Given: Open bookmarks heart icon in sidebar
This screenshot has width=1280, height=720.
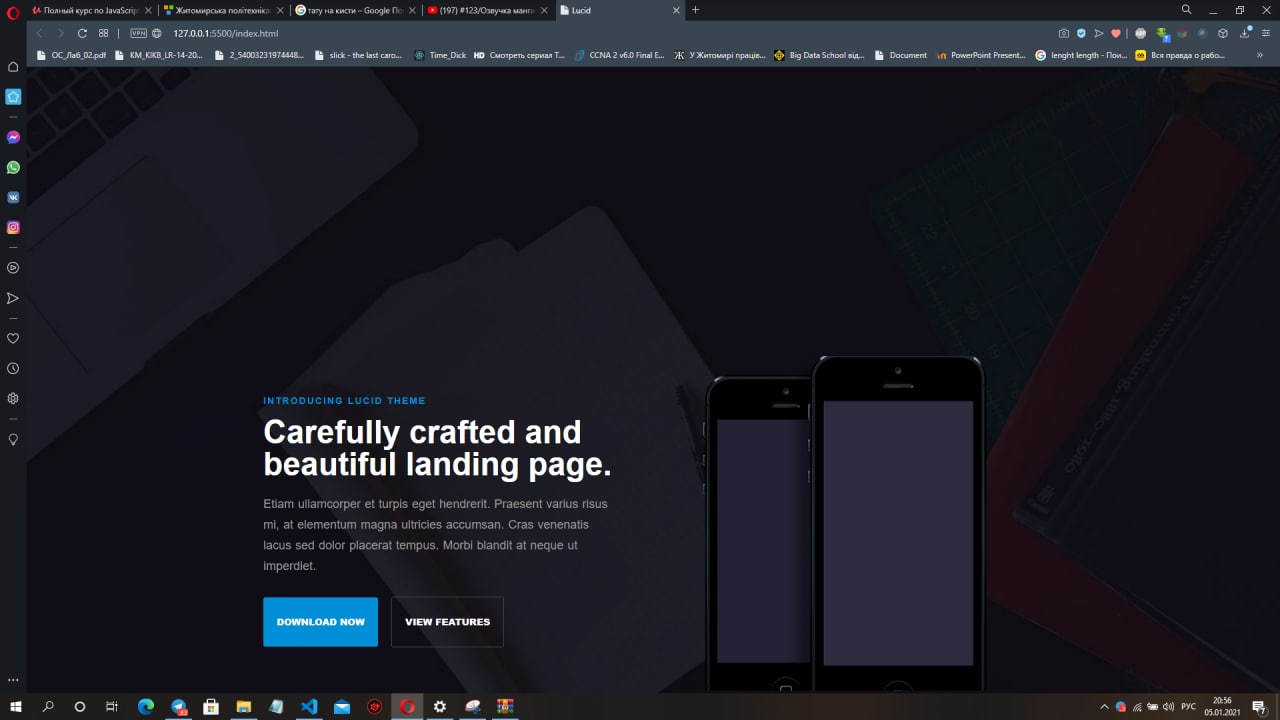Looking at the screenshot, I should (x=13, y=338).
